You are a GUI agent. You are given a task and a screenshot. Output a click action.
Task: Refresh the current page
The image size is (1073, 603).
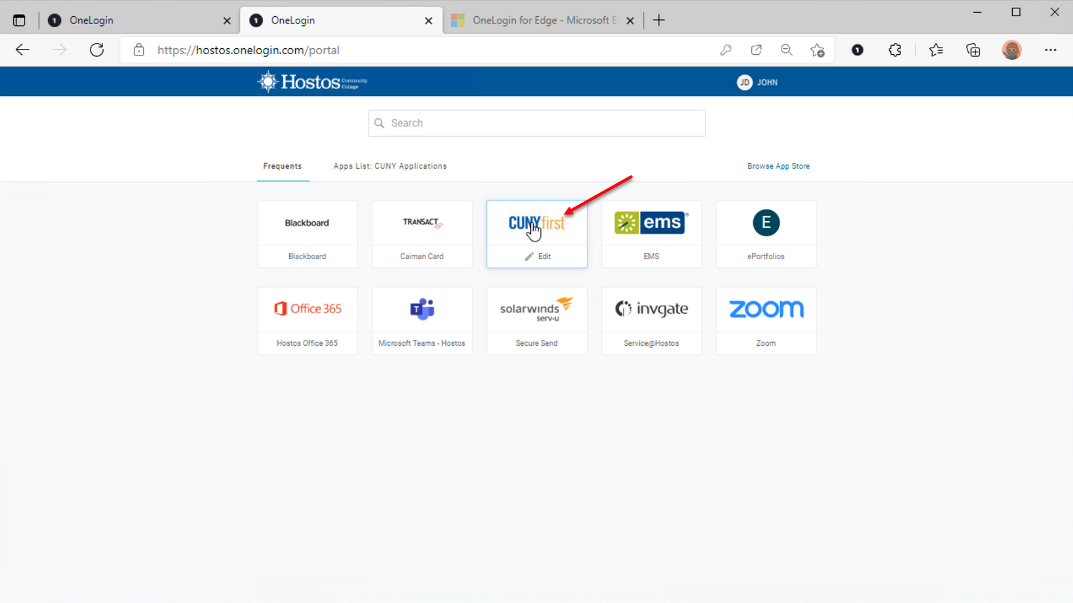96,50
